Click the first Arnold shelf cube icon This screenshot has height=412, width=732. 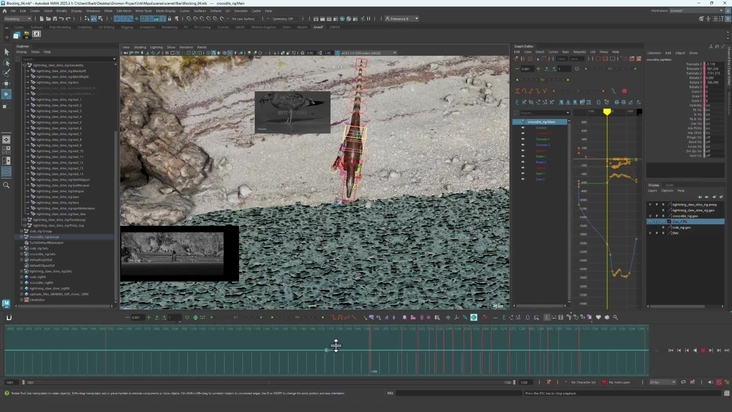(17, 35)
